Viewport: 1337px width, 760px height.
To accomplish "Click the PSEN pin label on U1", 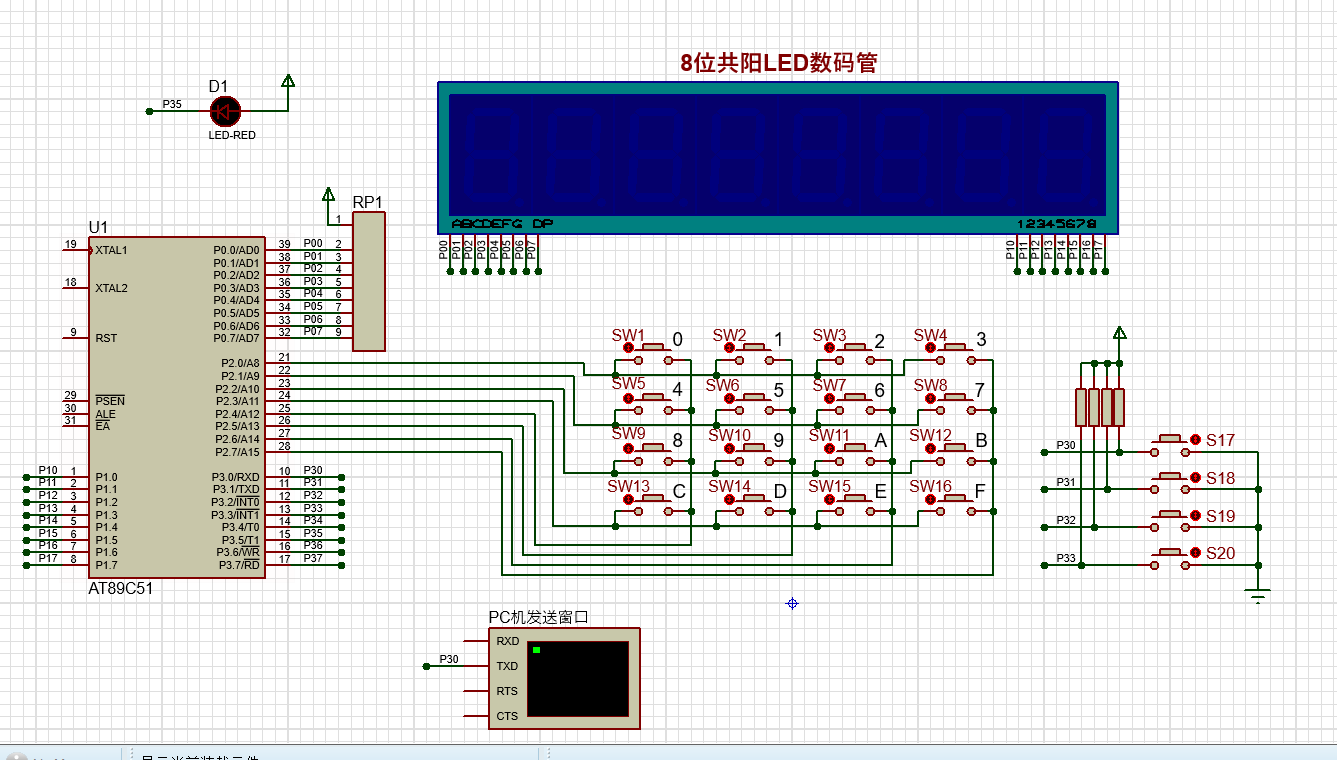I will point(108,401).
